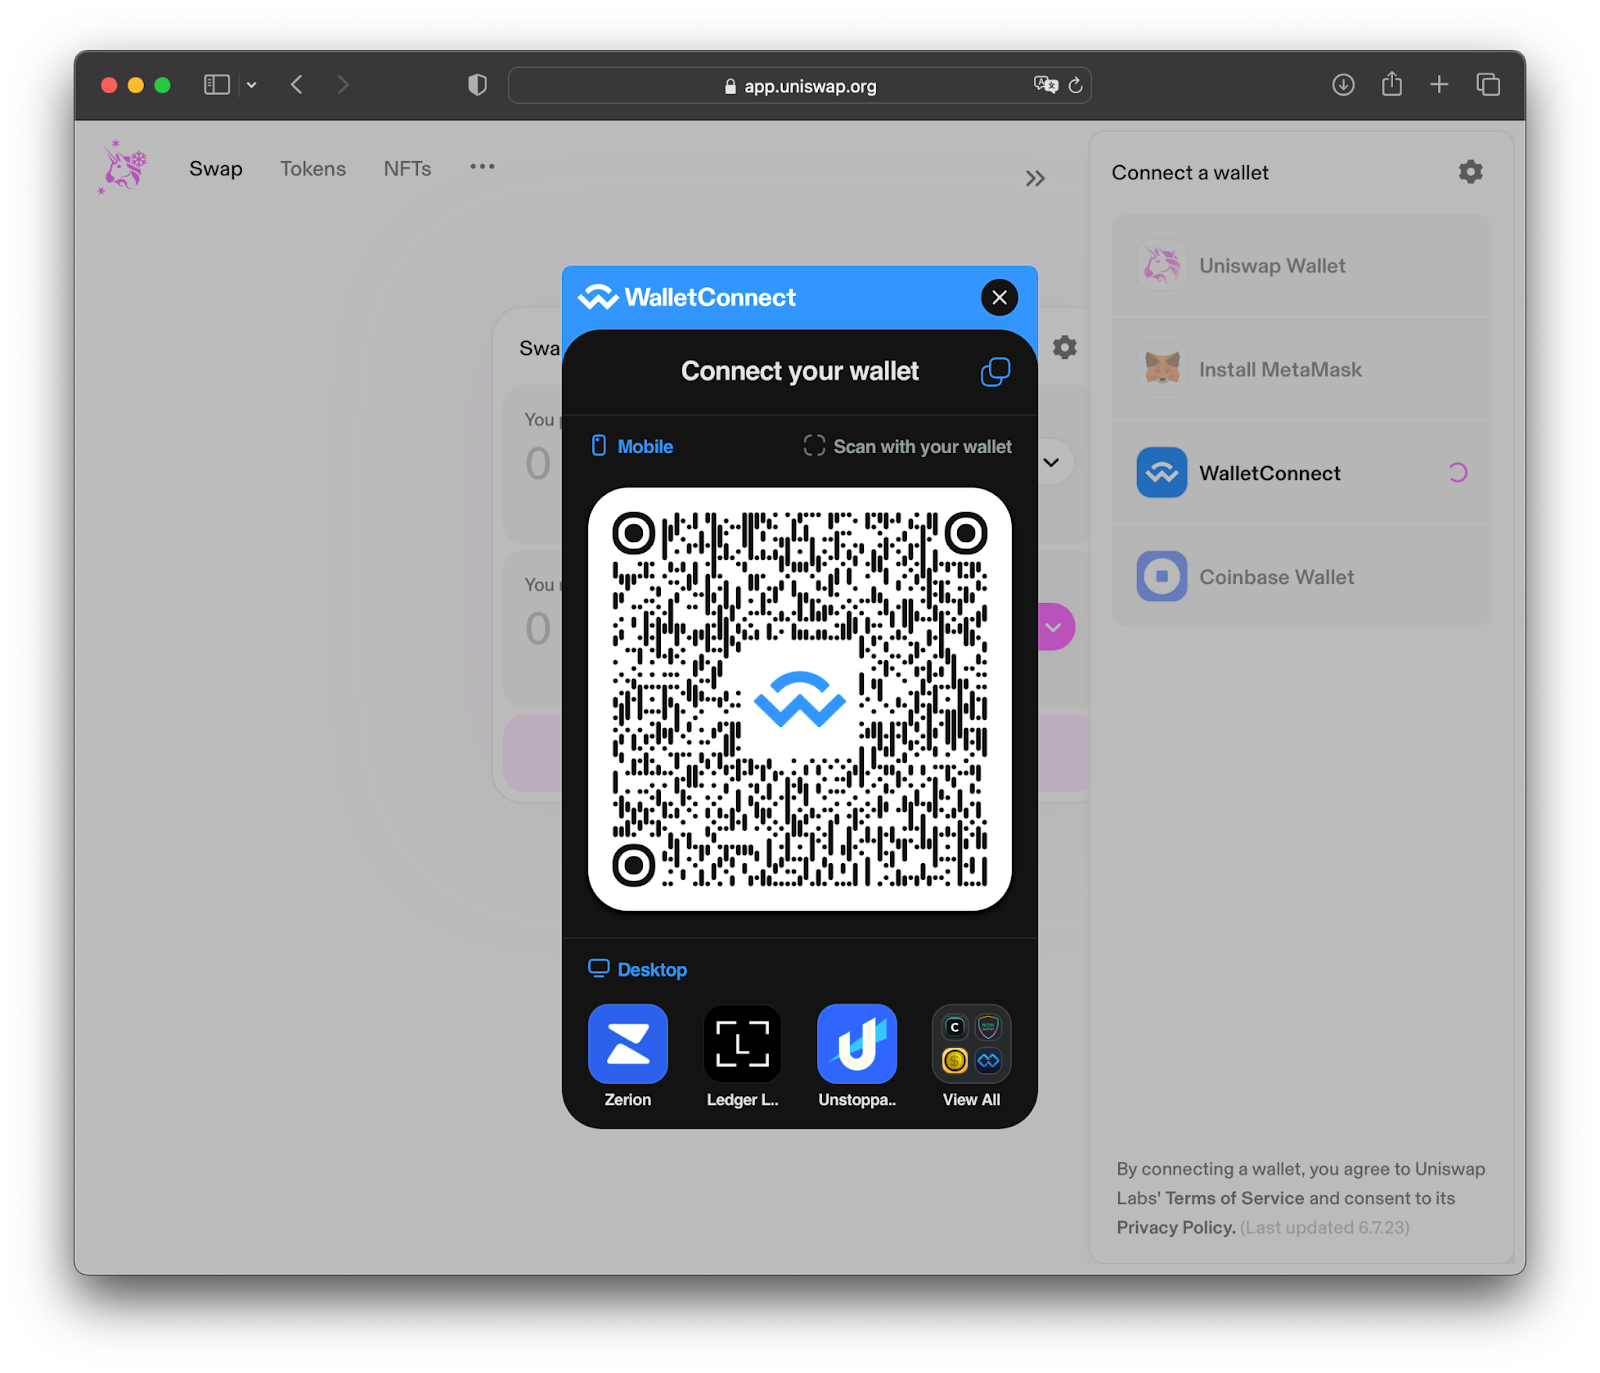Click the Uniswap Wallet icon
The image size is (1600, 1373).
pyautogui.click(x=1162, y=265)
